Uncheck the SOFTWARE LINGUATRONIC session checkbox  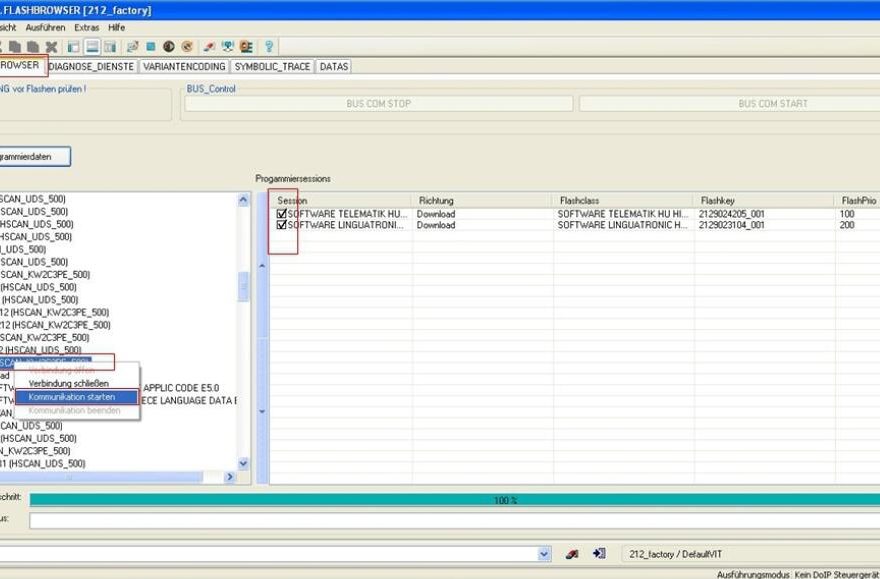pos(282,225)
